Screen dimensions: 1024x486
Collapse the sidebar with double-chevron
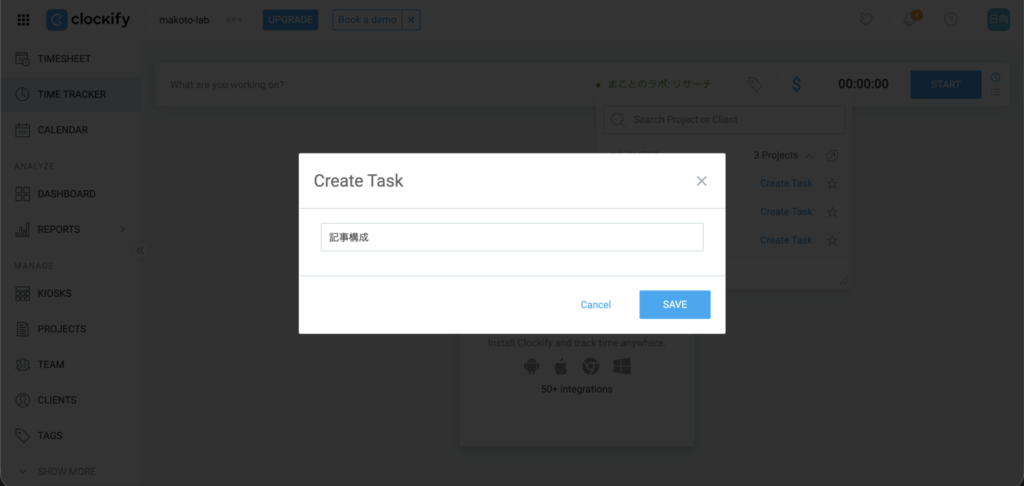click(x=140, y=250)
